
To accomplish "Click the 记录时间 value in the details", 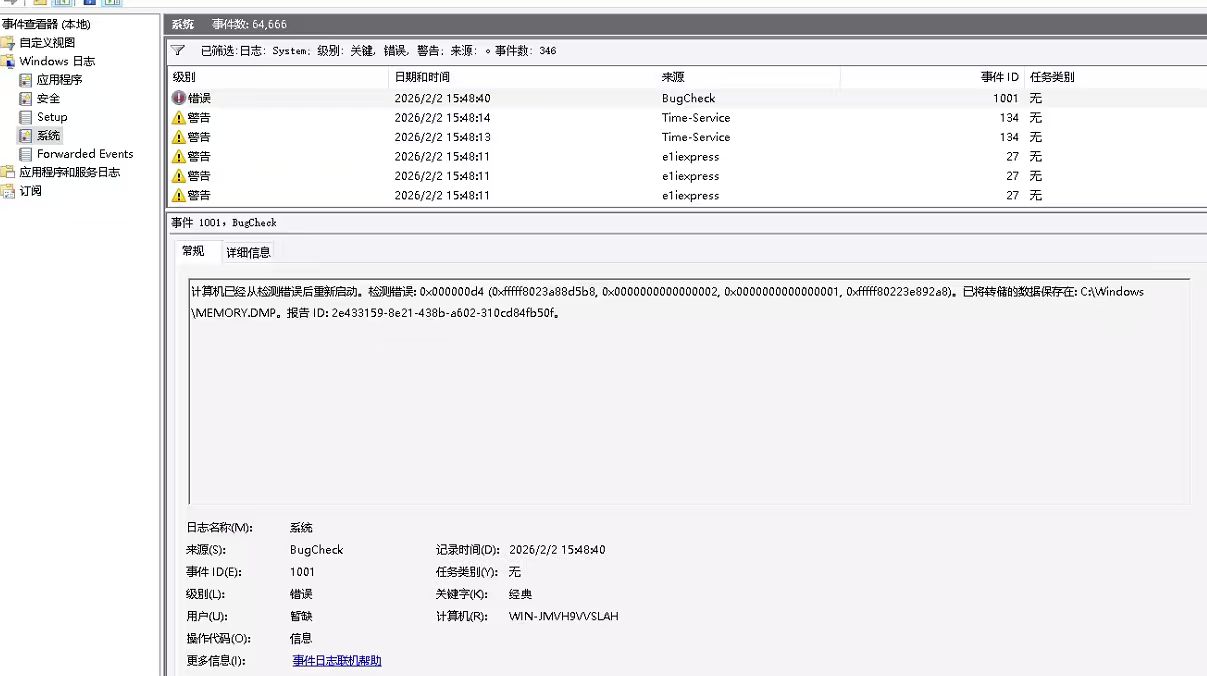I will tap(557, 550).
